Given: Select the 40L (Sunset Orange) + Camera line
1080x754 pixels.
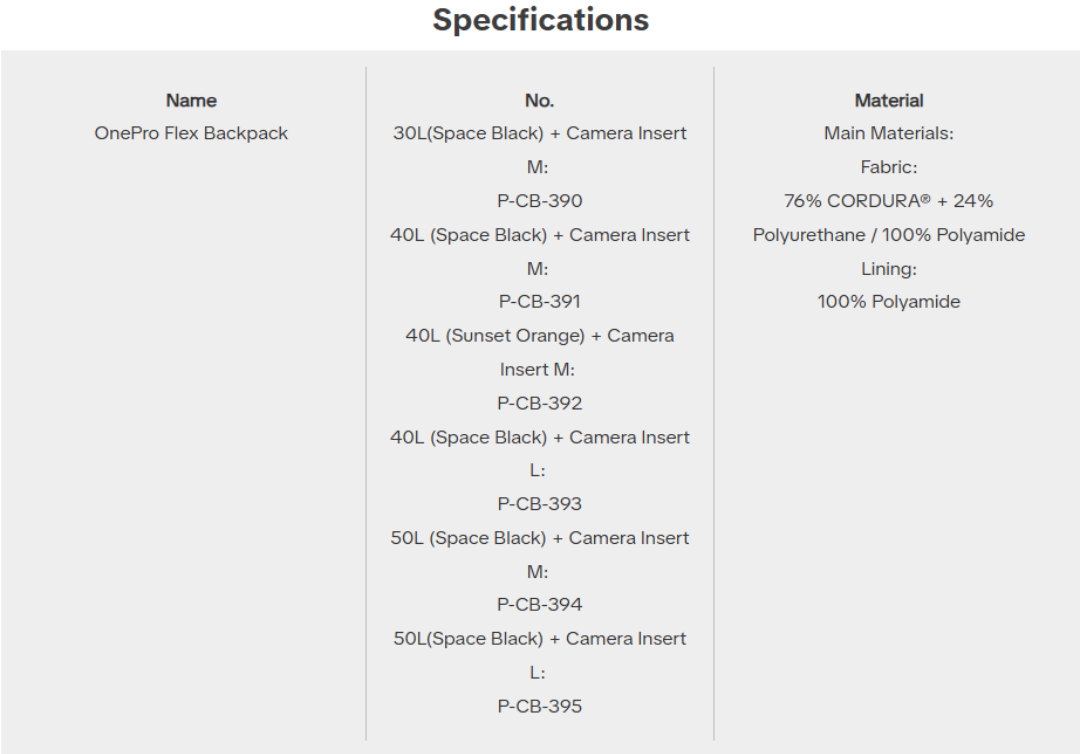Looking at the screenshot, I should 539,335.
